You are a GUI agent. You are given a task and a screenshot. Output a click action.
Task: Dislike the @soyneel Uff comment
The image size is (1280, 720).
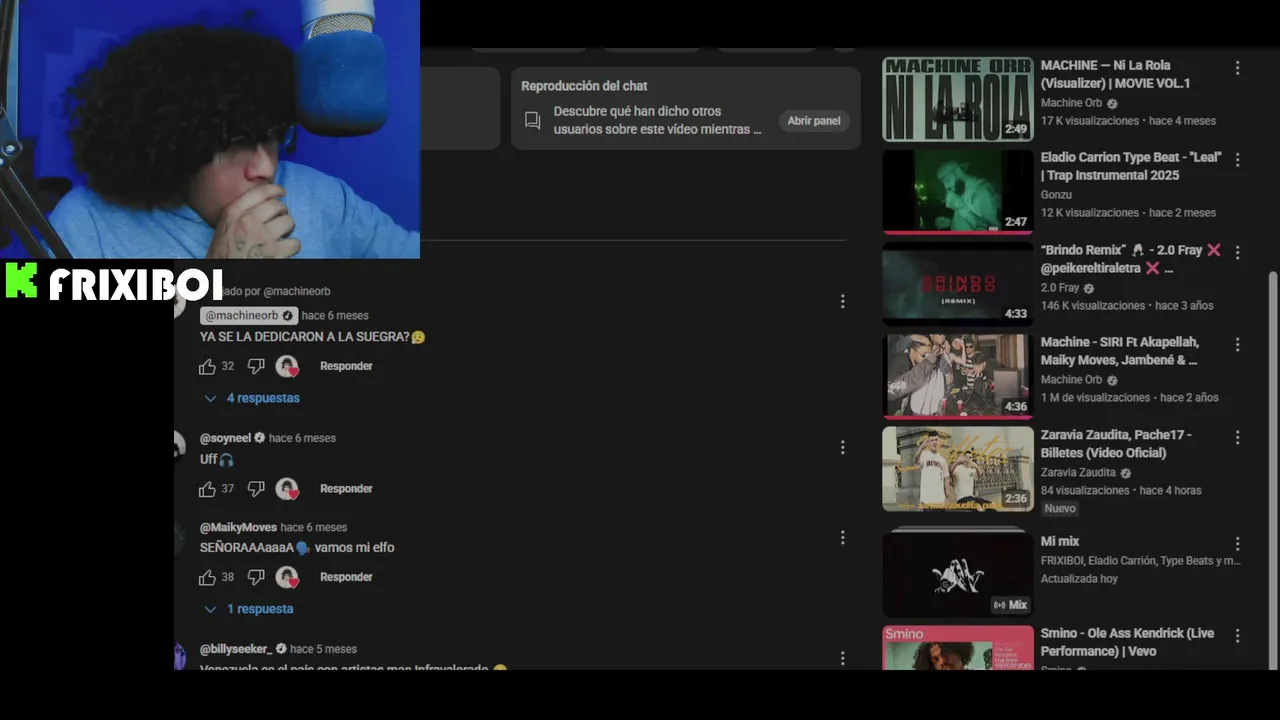click(256, 489)
